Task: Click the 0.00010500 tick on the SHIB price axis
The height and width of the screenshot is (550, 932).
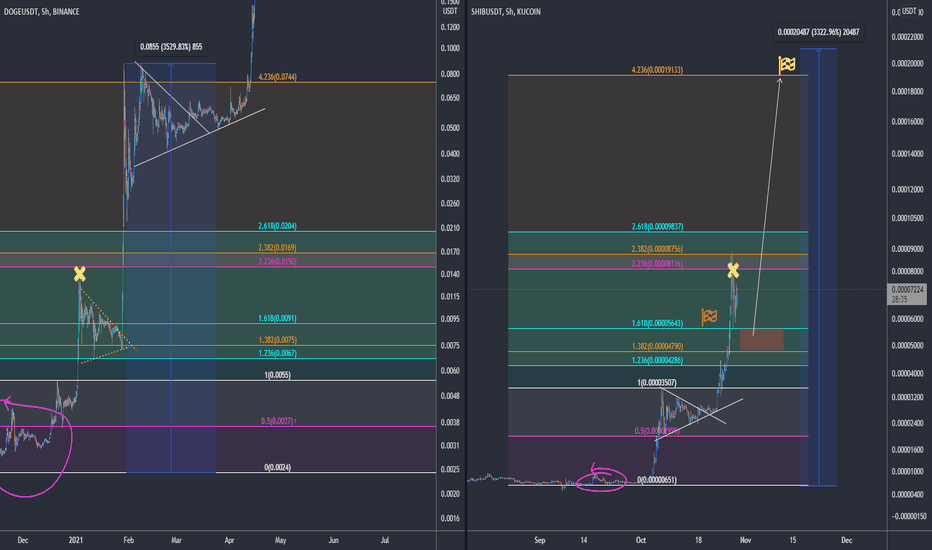Action: click(908, 218)
